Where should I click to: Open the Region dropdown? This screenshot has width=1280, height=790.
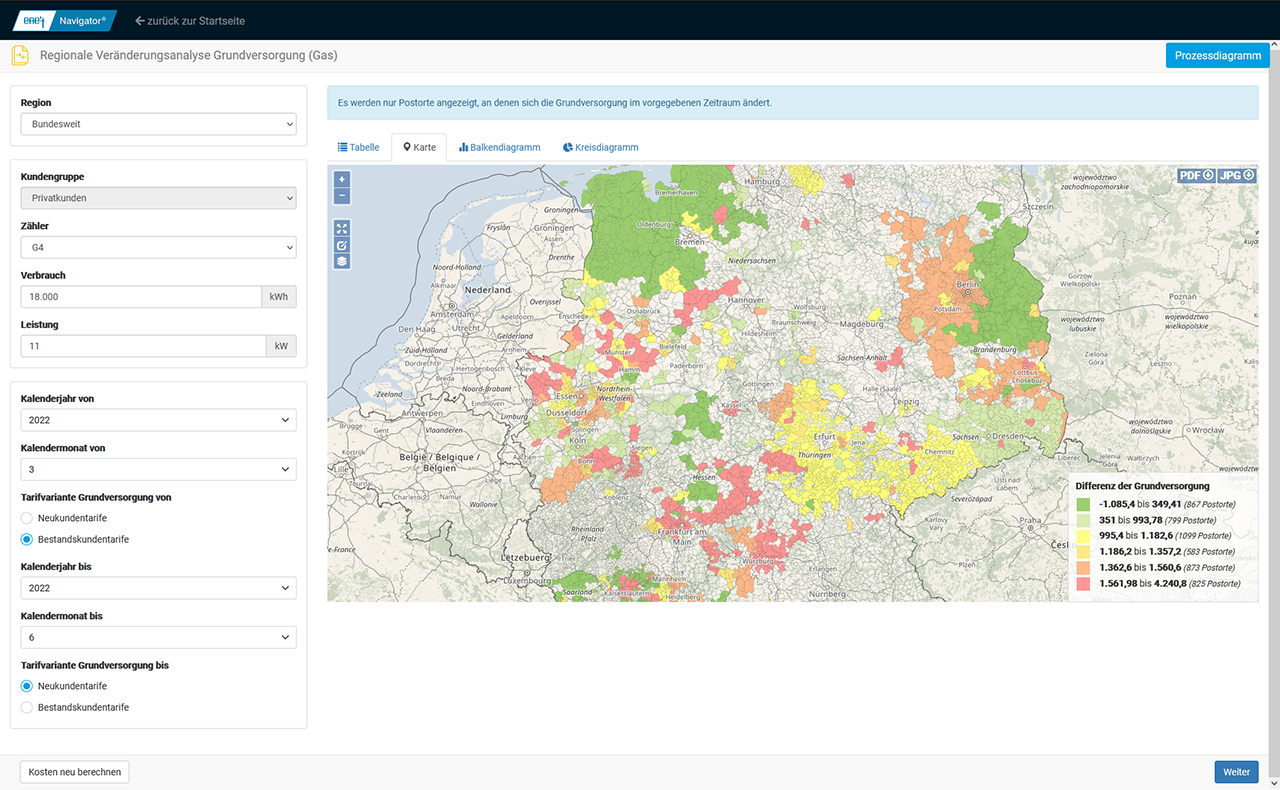158,124
